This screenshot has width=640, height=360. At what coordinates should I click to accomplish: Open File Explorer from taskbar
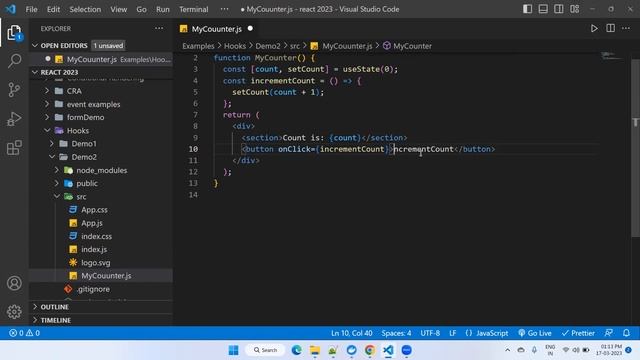point(315,350)
